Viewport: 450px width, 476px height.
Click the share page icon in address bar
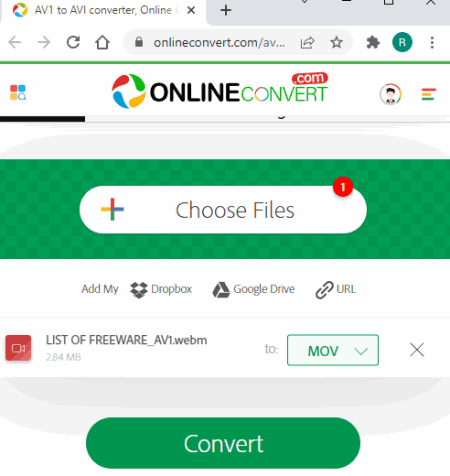pos(307,43)
